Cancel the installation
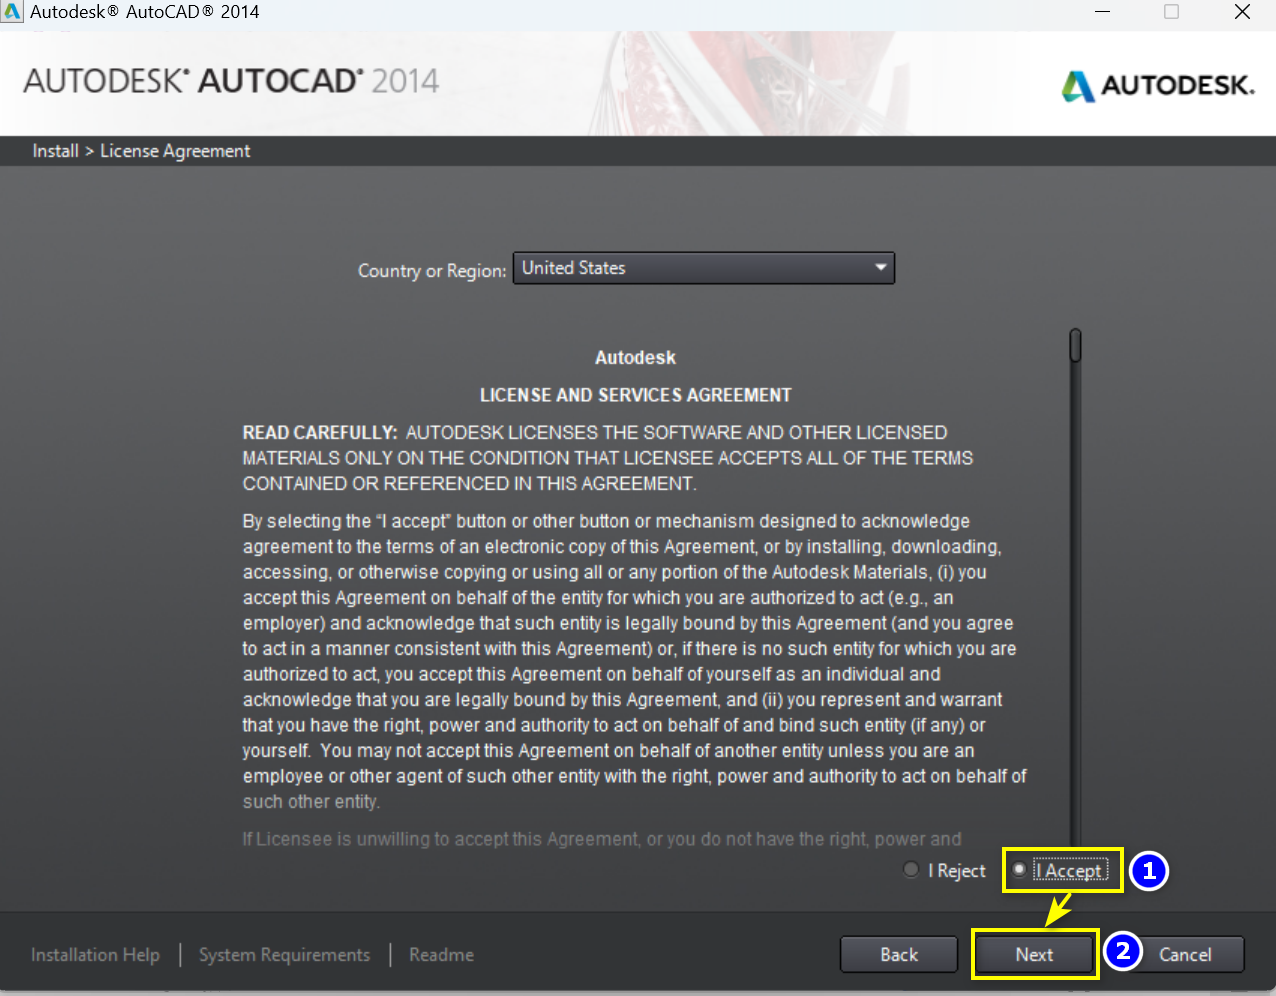This screenshot has width=1276, height=996. [1185, 955]
